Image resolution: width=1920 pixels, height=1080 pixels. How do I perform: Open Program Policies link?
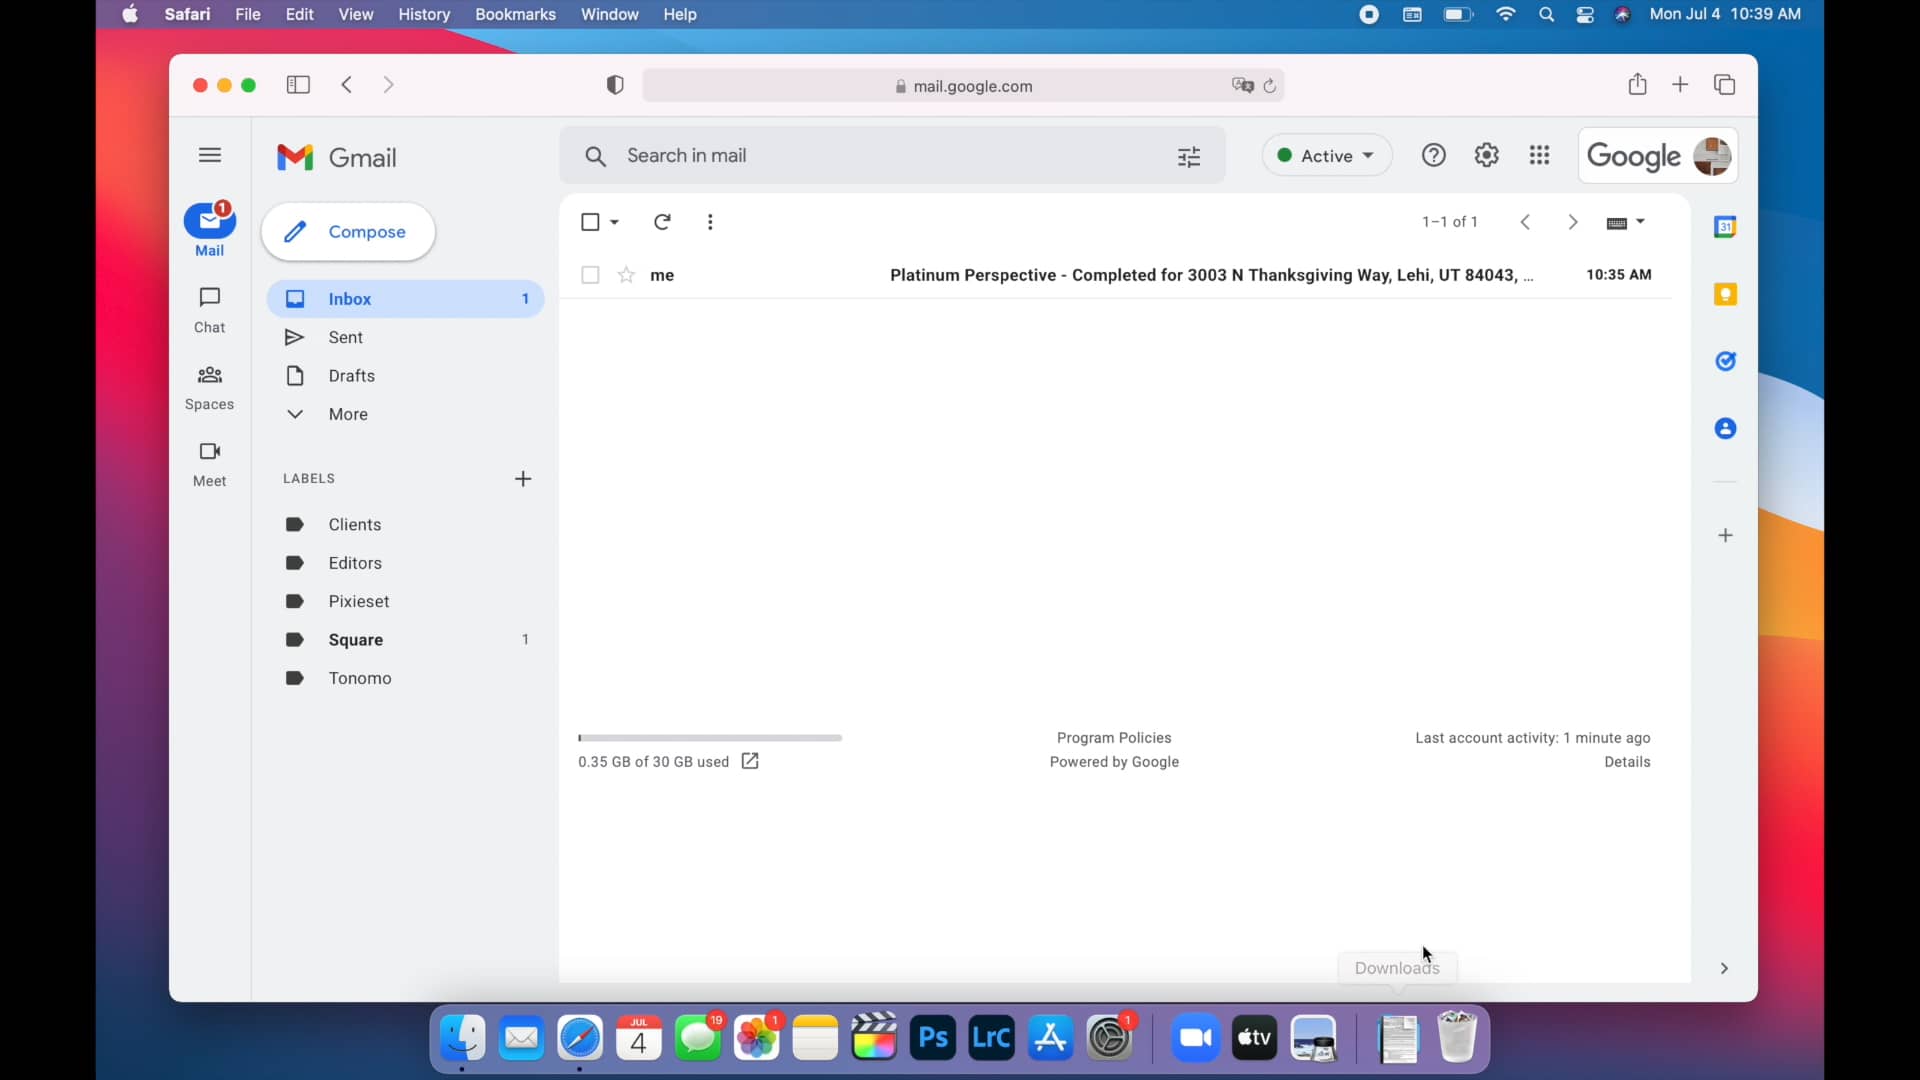click(x=1114, y=737)
